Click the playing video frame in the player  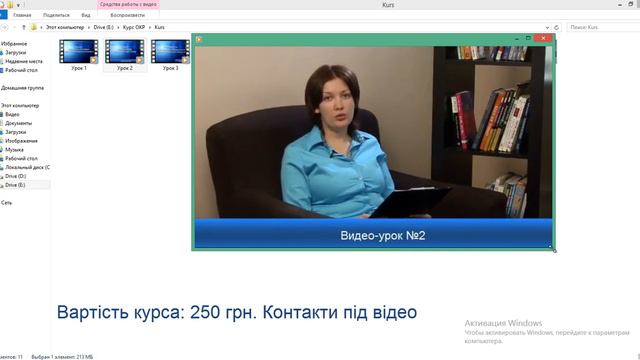(373, 132)
